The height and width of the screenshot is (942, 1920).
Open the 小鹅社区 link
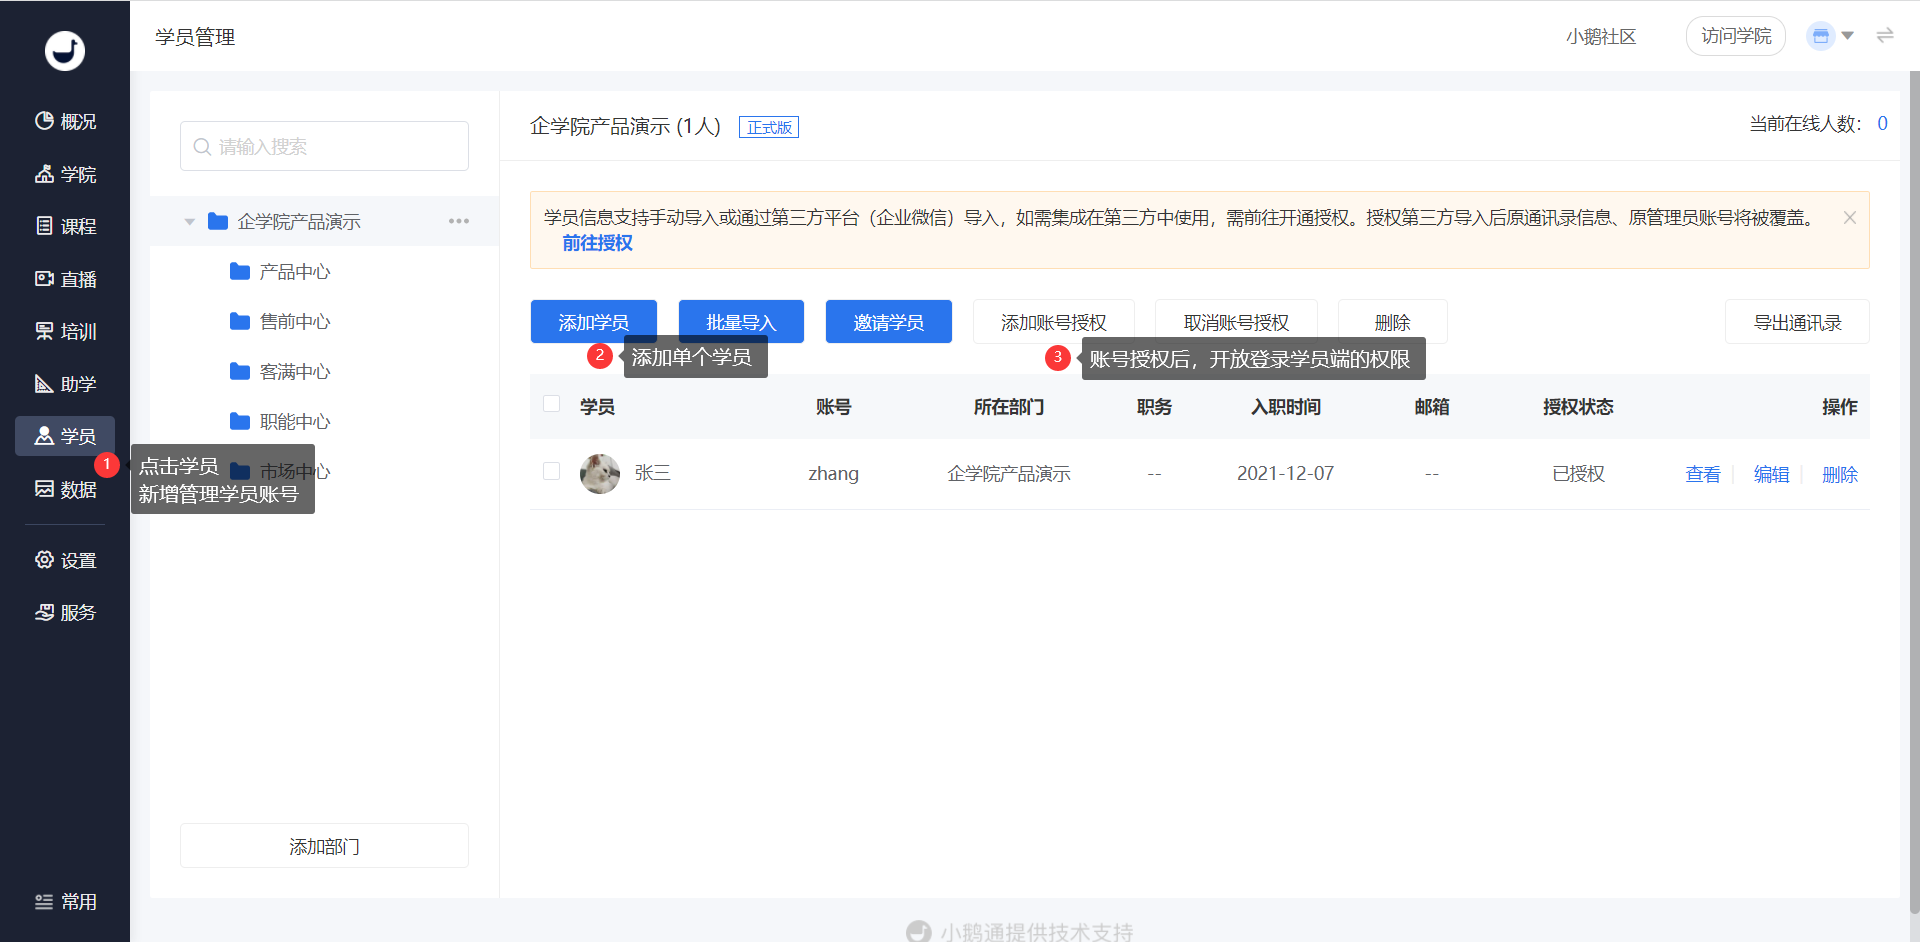pos(1601,37)
